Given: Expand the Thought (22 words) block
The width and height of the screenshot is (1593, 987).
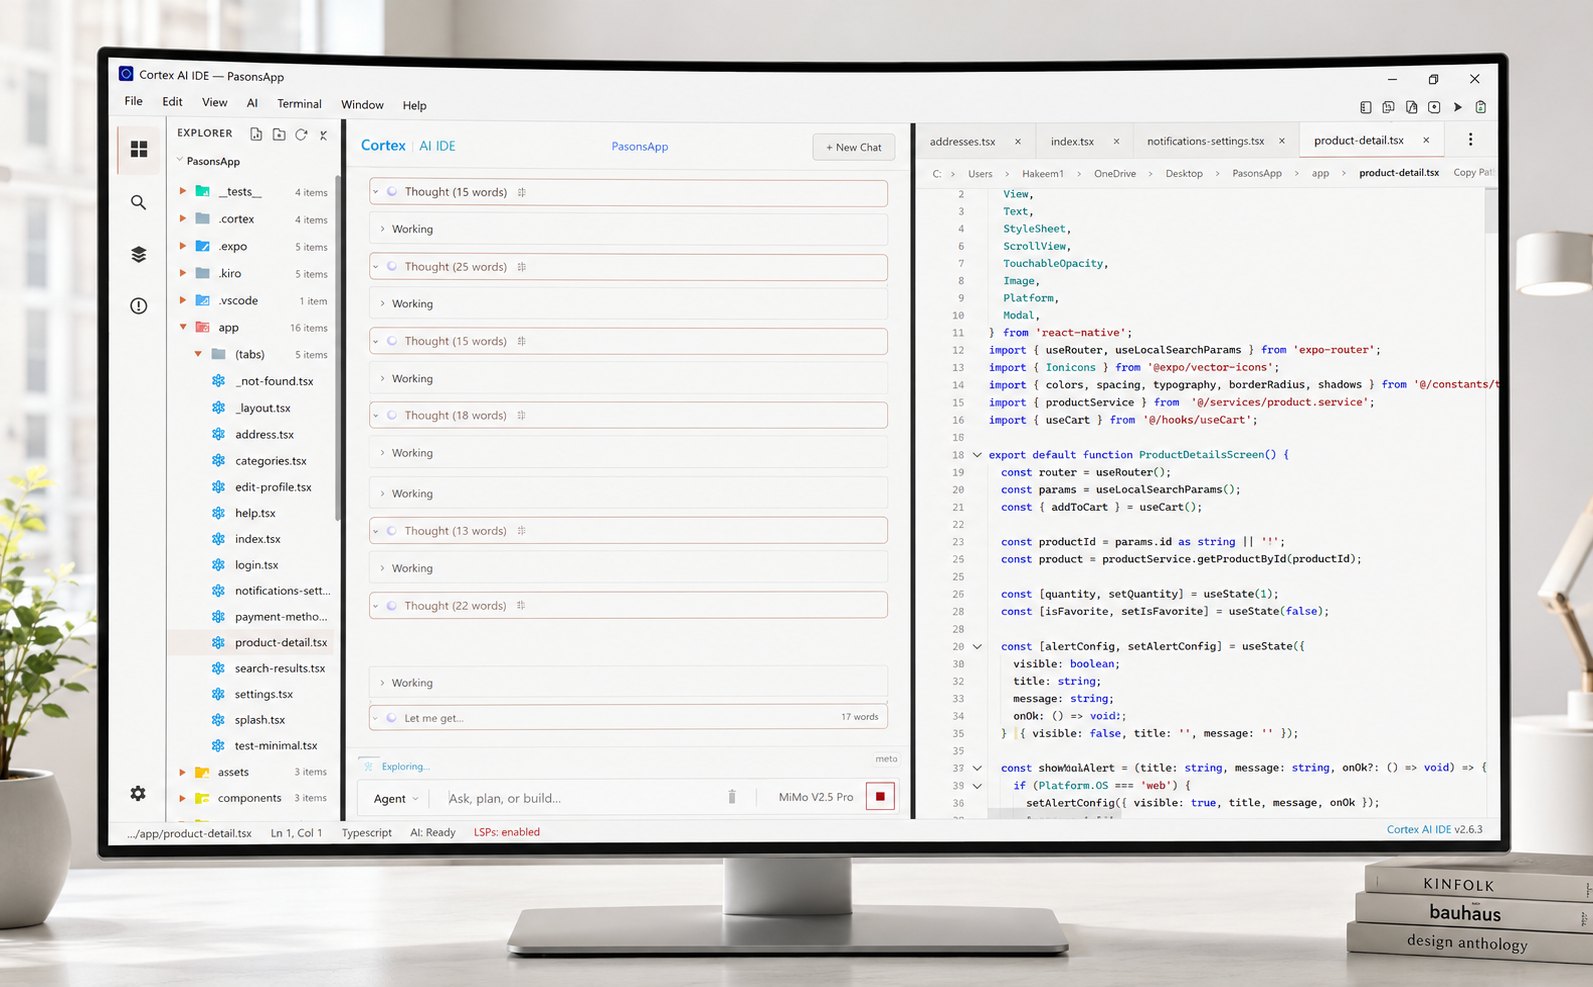Looking at the screenshot, I should coord(376,606).
